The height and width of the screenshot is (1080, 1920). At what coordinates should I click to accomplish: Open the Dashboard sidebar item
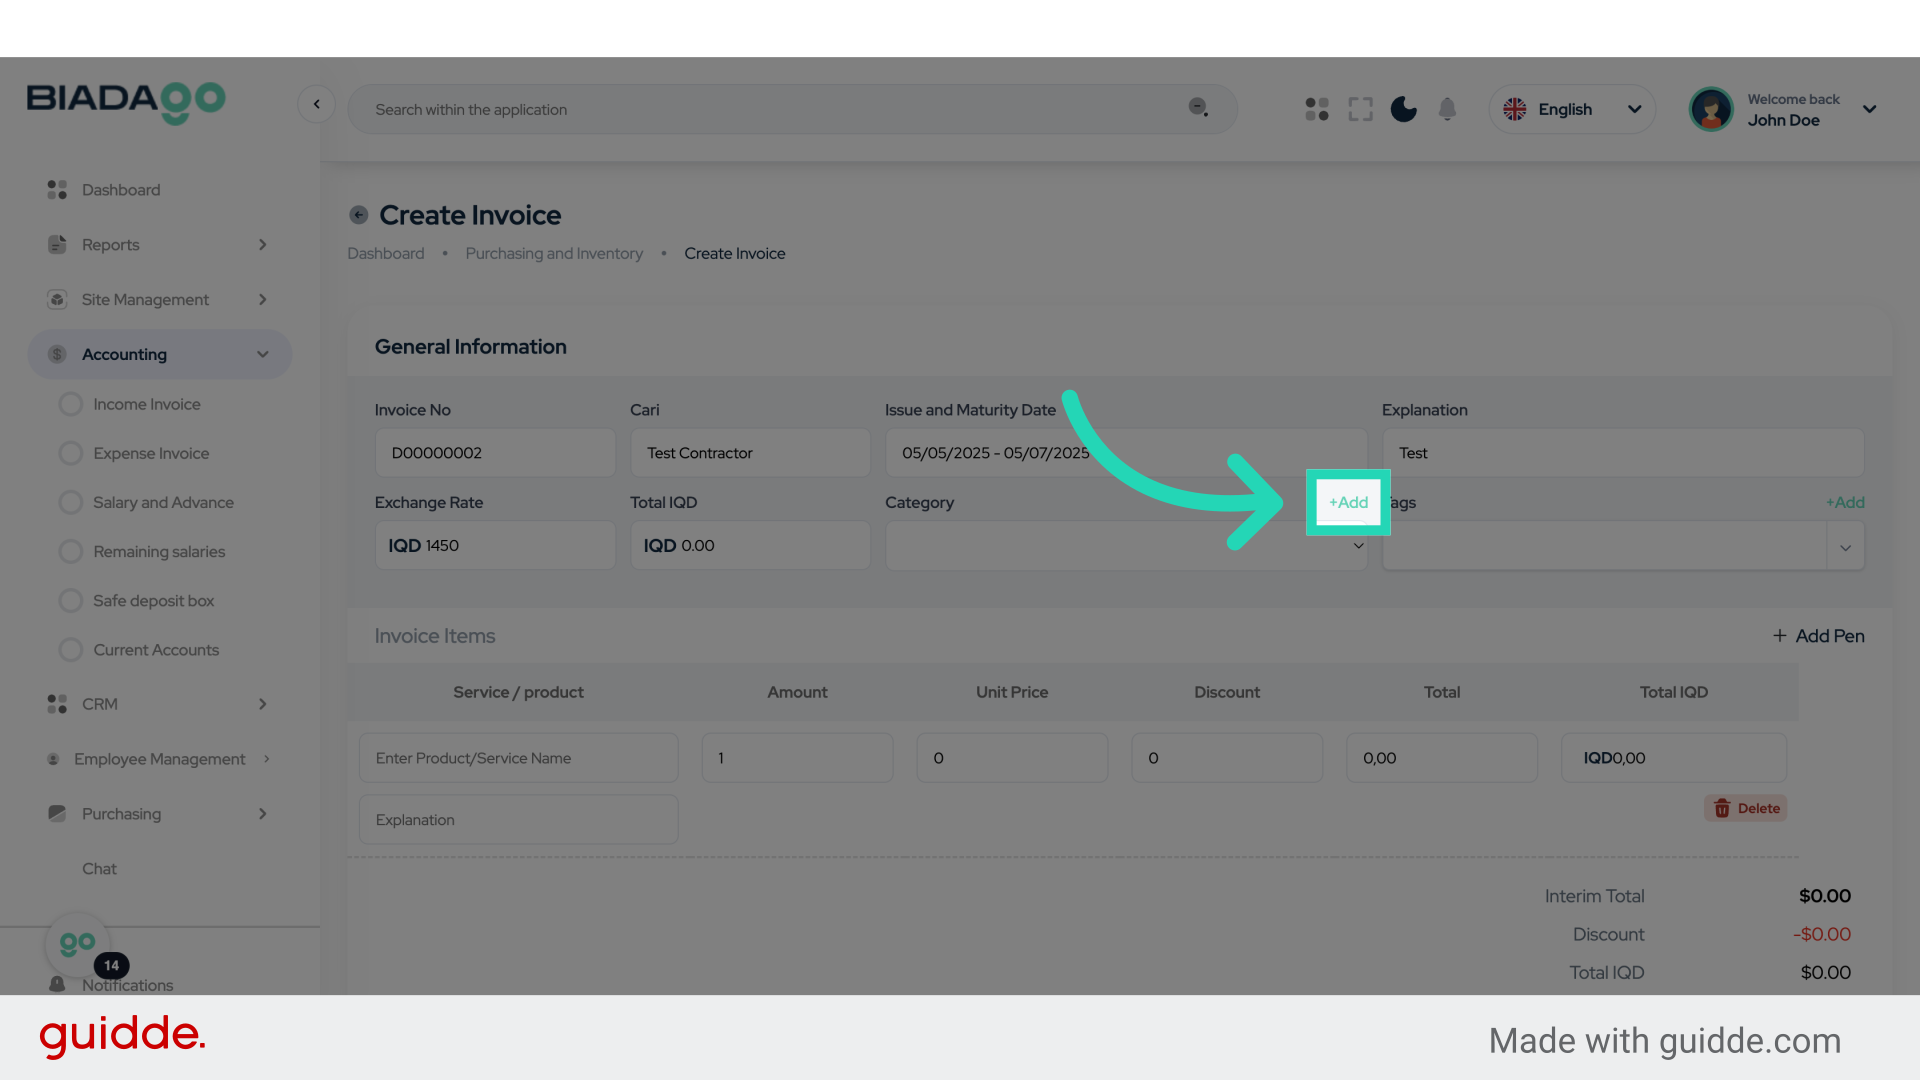click(120, 190)
